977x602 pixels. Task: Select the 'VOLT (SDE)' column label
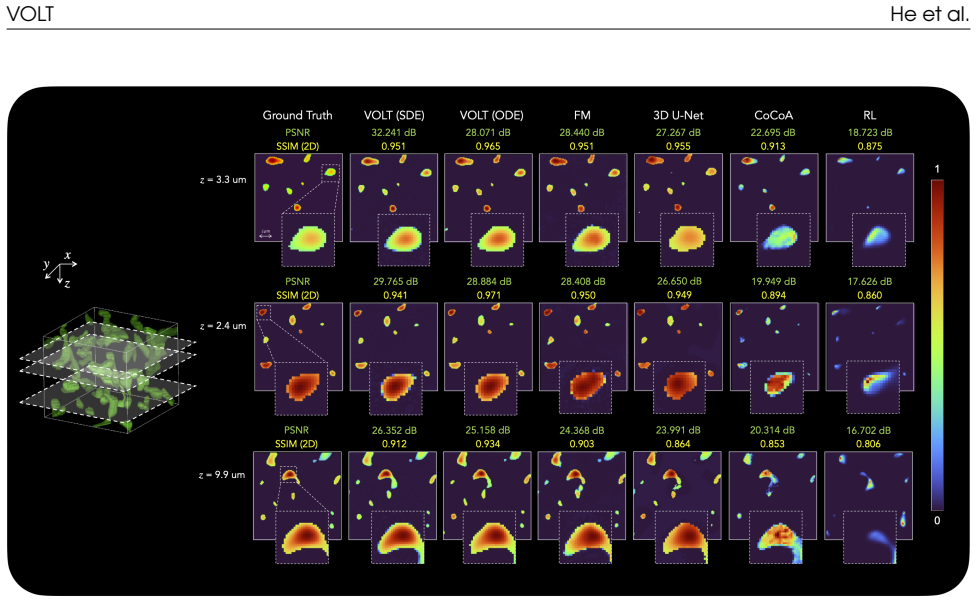click(x=394, y=115)
